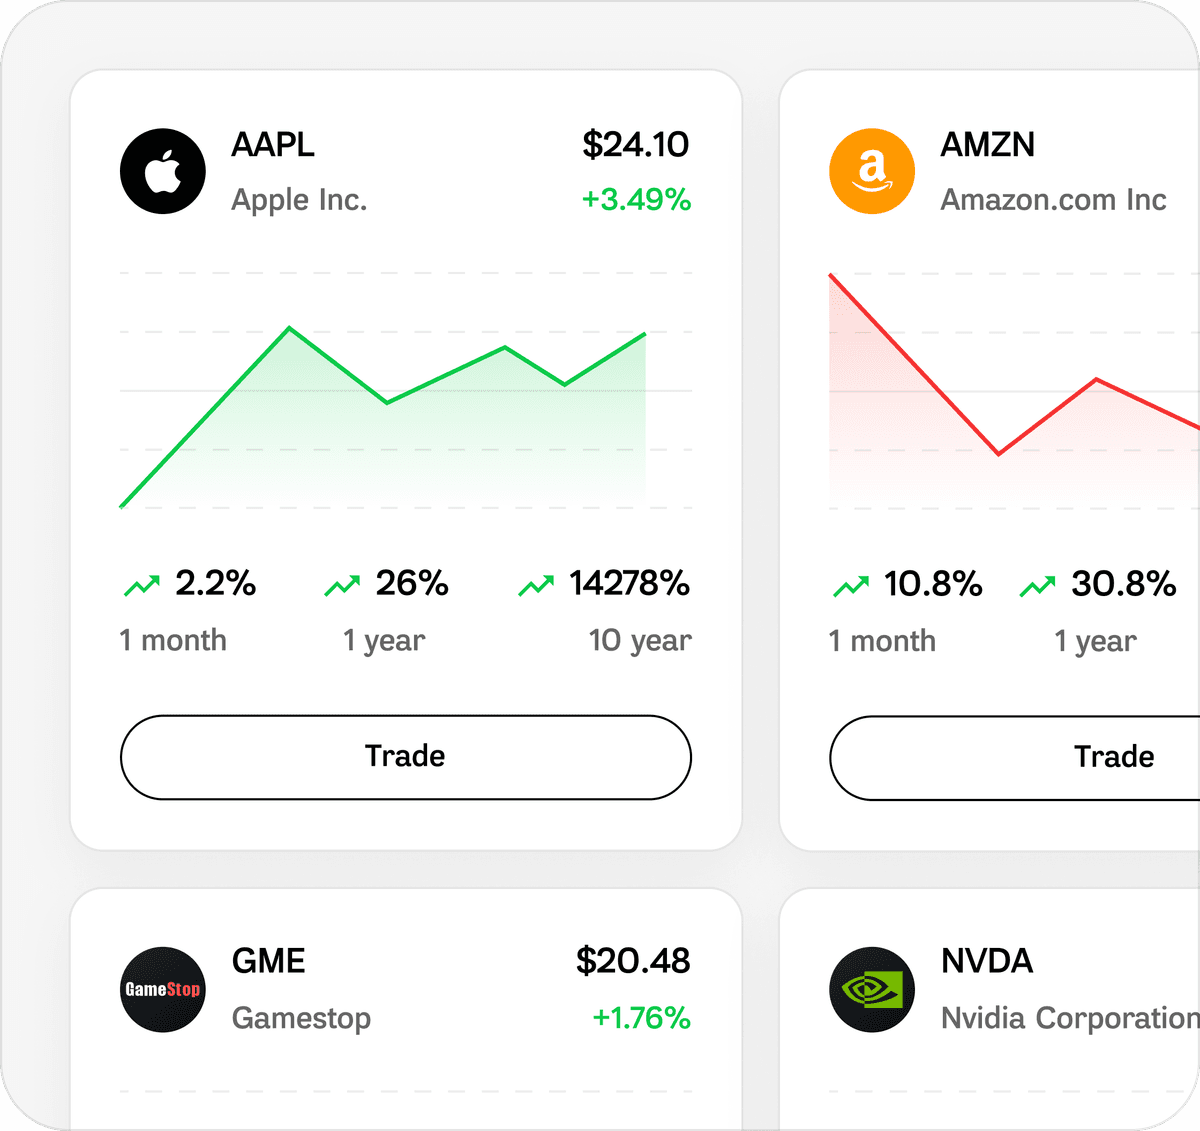Click the +1.76% change indicator for GME
The width and height of the screenshot is (1200, 1131).
click(x=640, y=1017)
